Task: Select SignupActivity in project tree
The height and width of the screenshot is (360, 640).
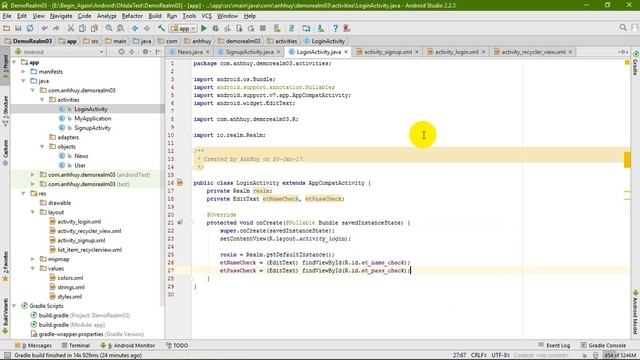Action: tap(92, 128)
